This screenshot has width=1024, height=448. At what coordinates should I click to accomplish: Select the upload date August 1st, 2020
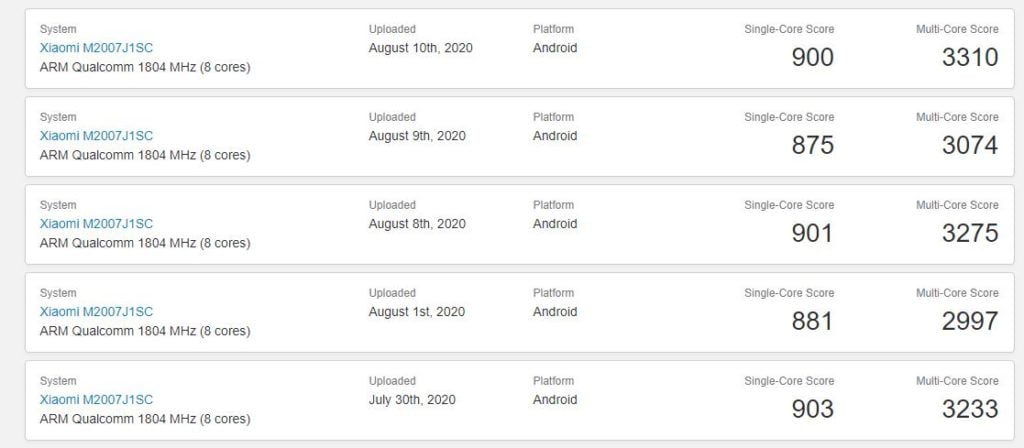[417, 312]
